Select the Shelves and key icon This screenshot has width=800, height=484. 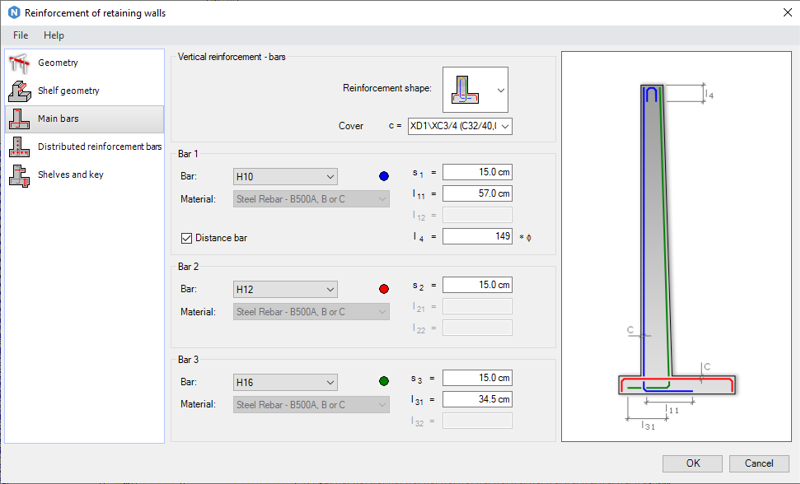[x=18, y=175]
